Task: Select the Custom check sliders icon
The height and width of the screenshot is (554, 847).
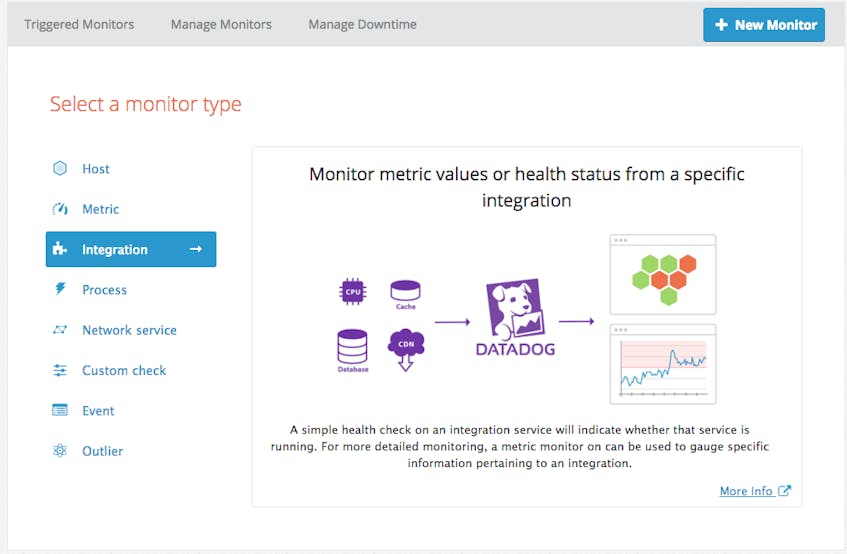Action: (x=60, y=370)
